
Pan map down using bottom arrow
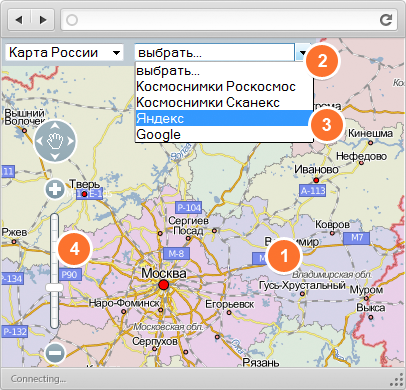point(55,156)
